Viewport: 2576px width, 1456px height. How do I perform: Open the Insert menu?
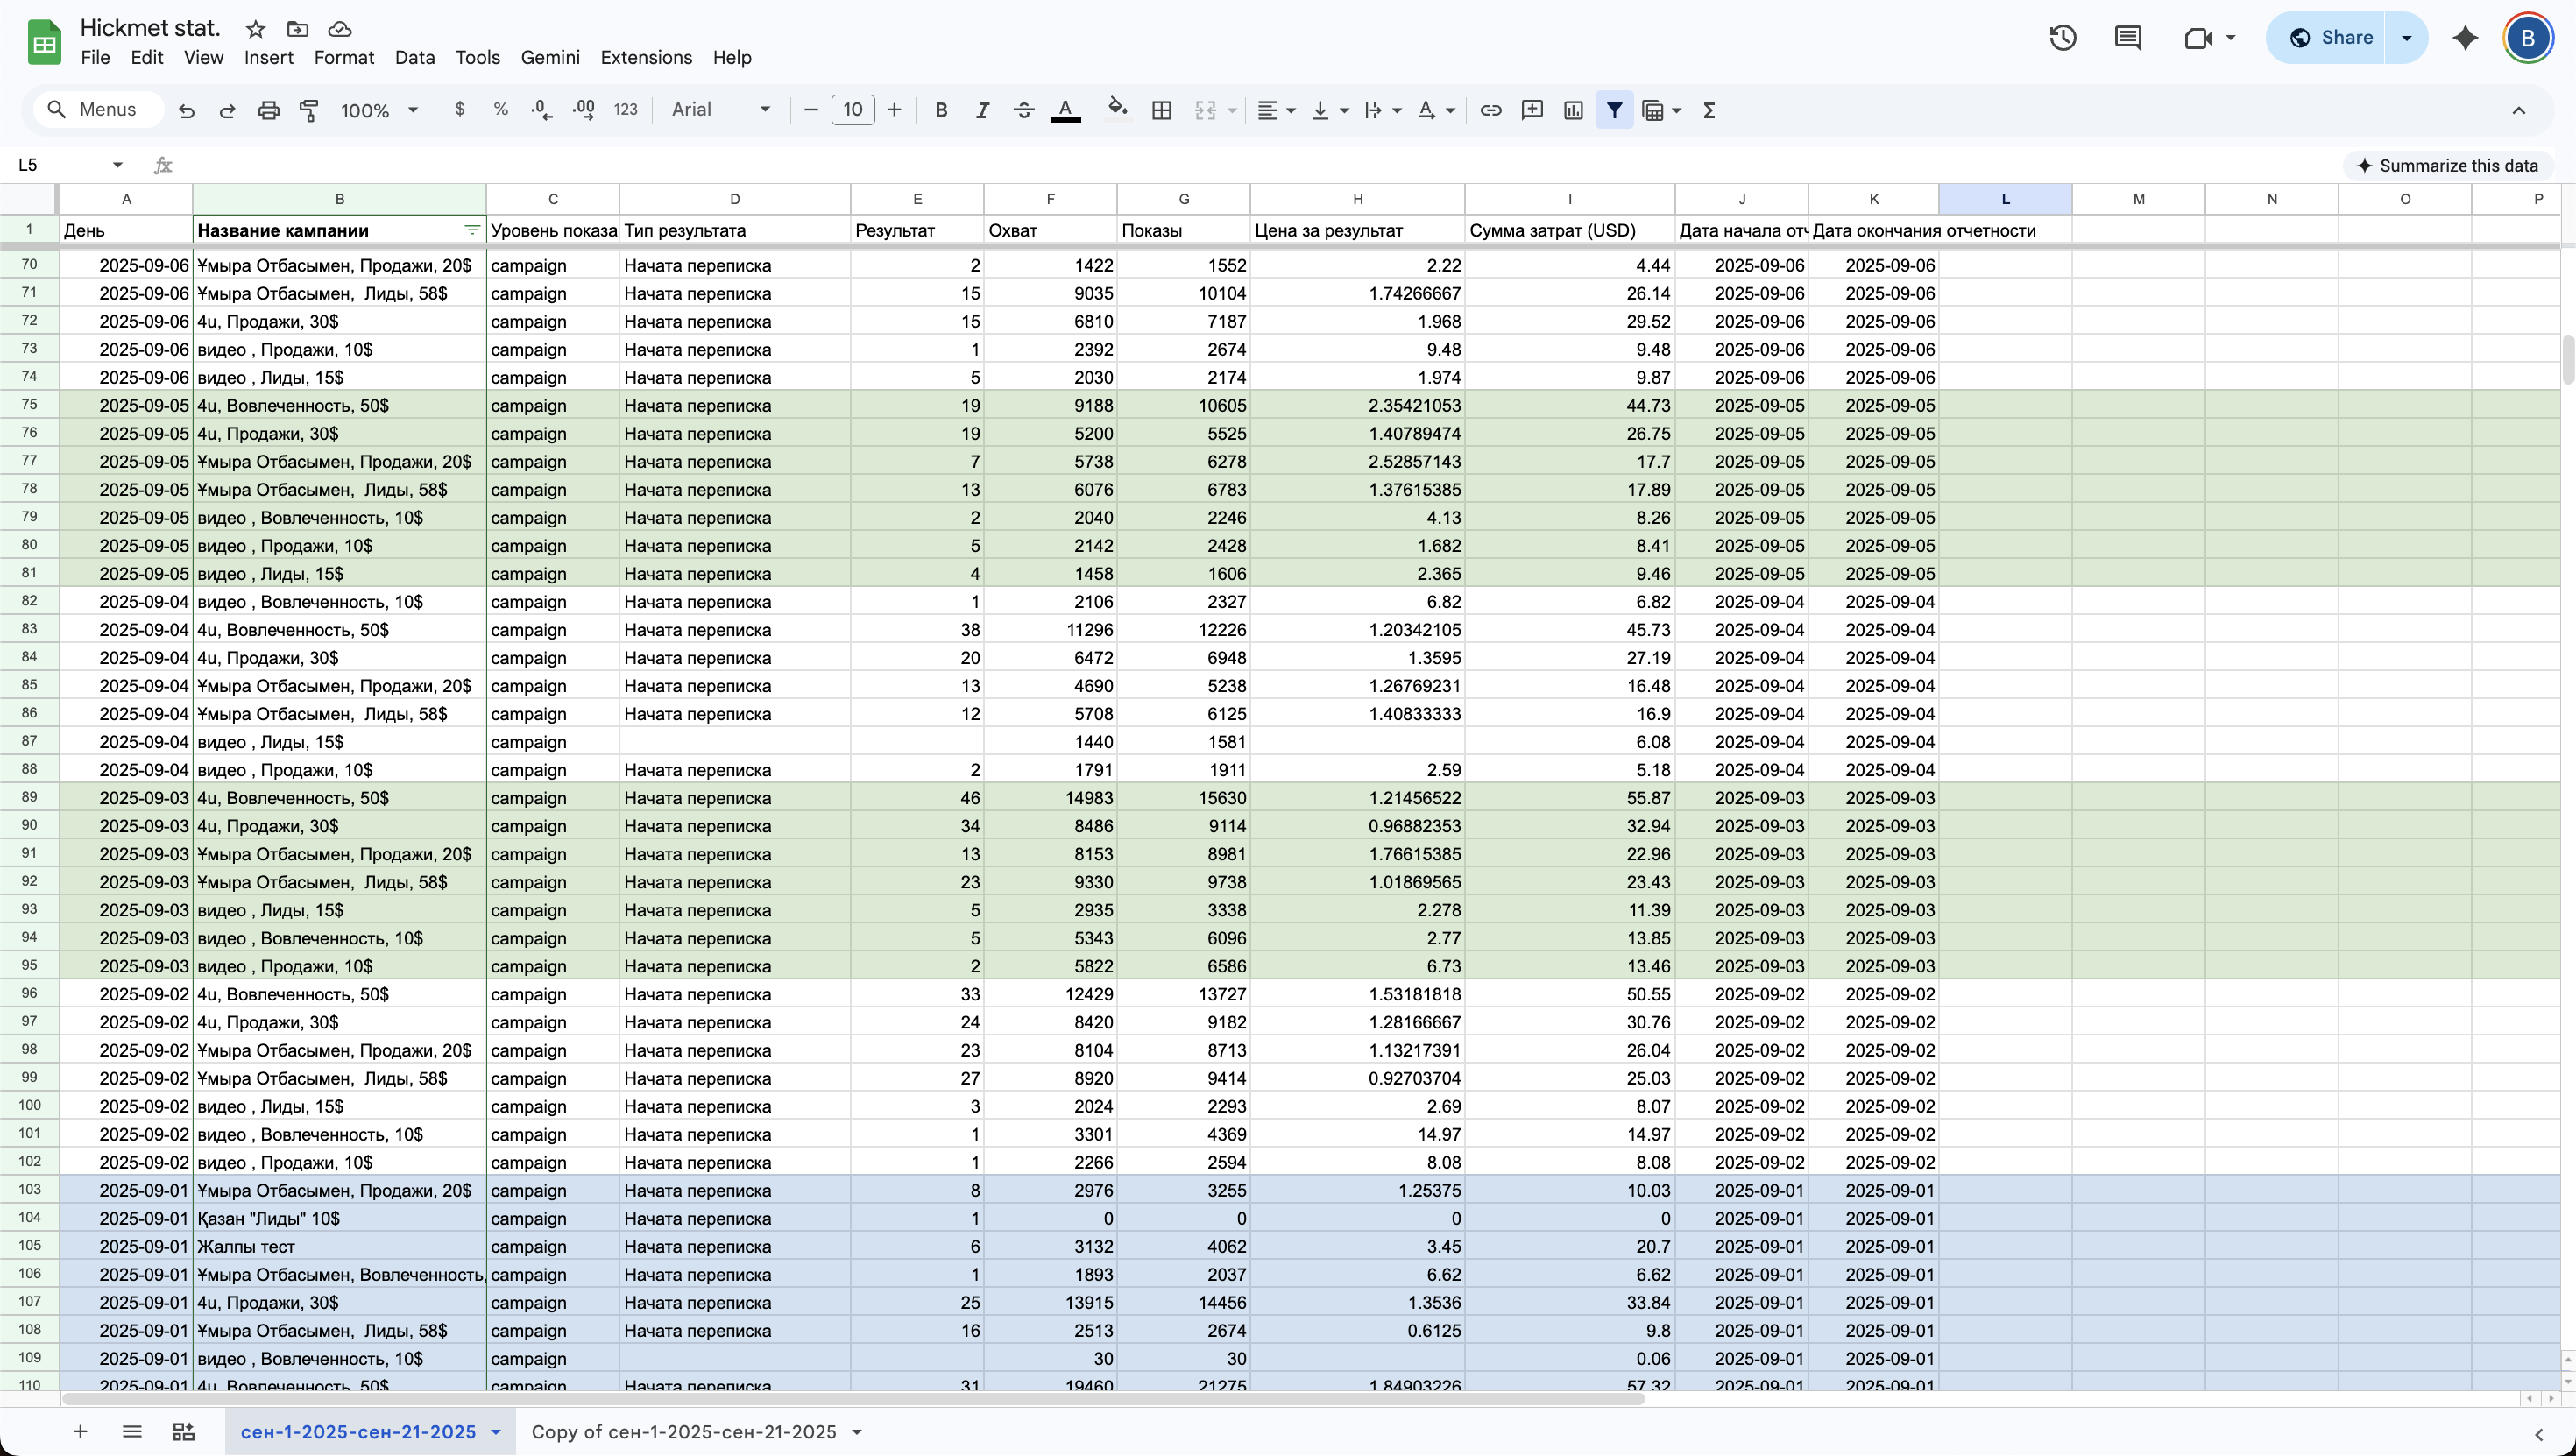[x=269, y=58]
